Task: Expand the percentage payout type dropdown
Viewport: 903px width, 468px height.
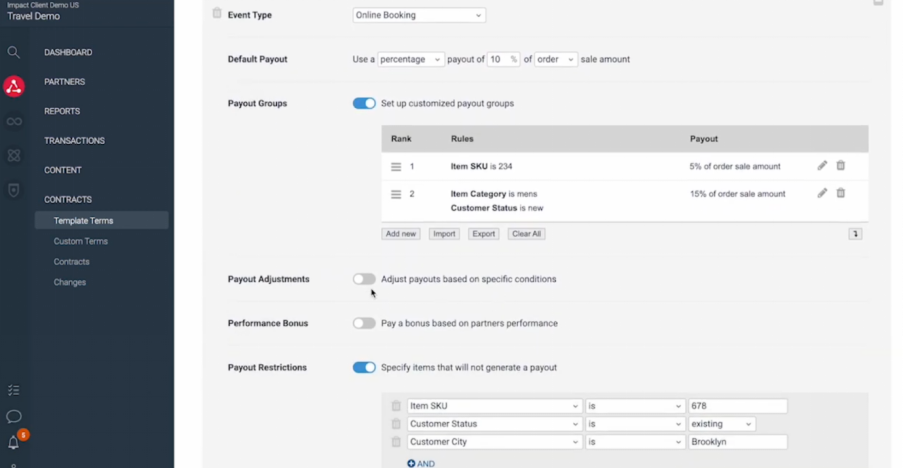Action: pyautogui.click(x=410, y=59)
